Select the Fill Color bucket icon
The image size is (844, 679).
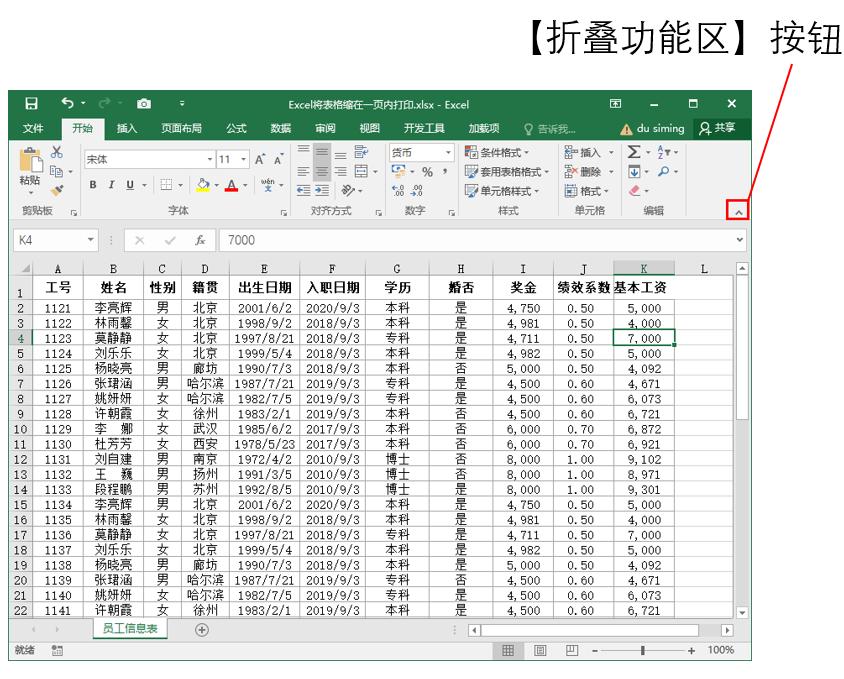click(201, 182)
